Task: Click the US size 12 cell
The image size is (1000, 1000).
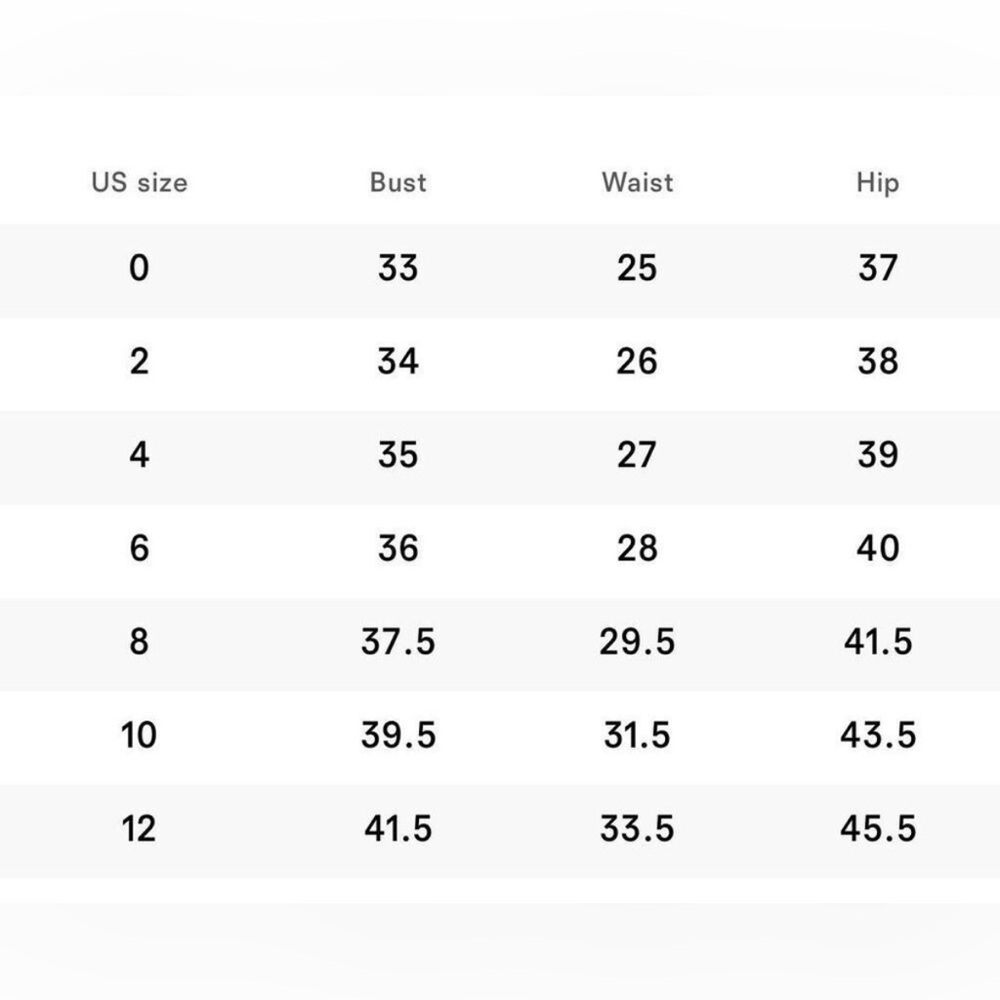Action: [138, 829]
